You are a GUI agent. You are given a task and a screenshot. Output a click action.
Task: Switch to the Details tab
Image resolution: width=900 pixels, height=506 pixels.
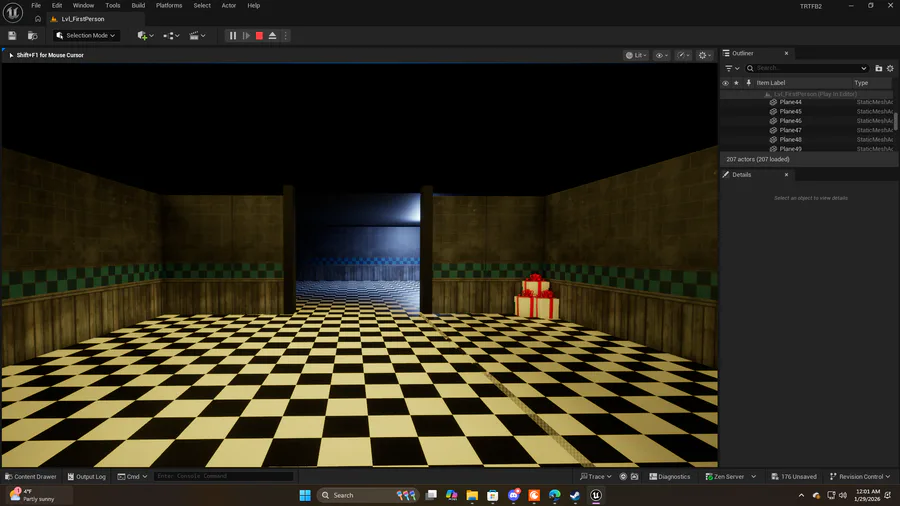[741, 175]
